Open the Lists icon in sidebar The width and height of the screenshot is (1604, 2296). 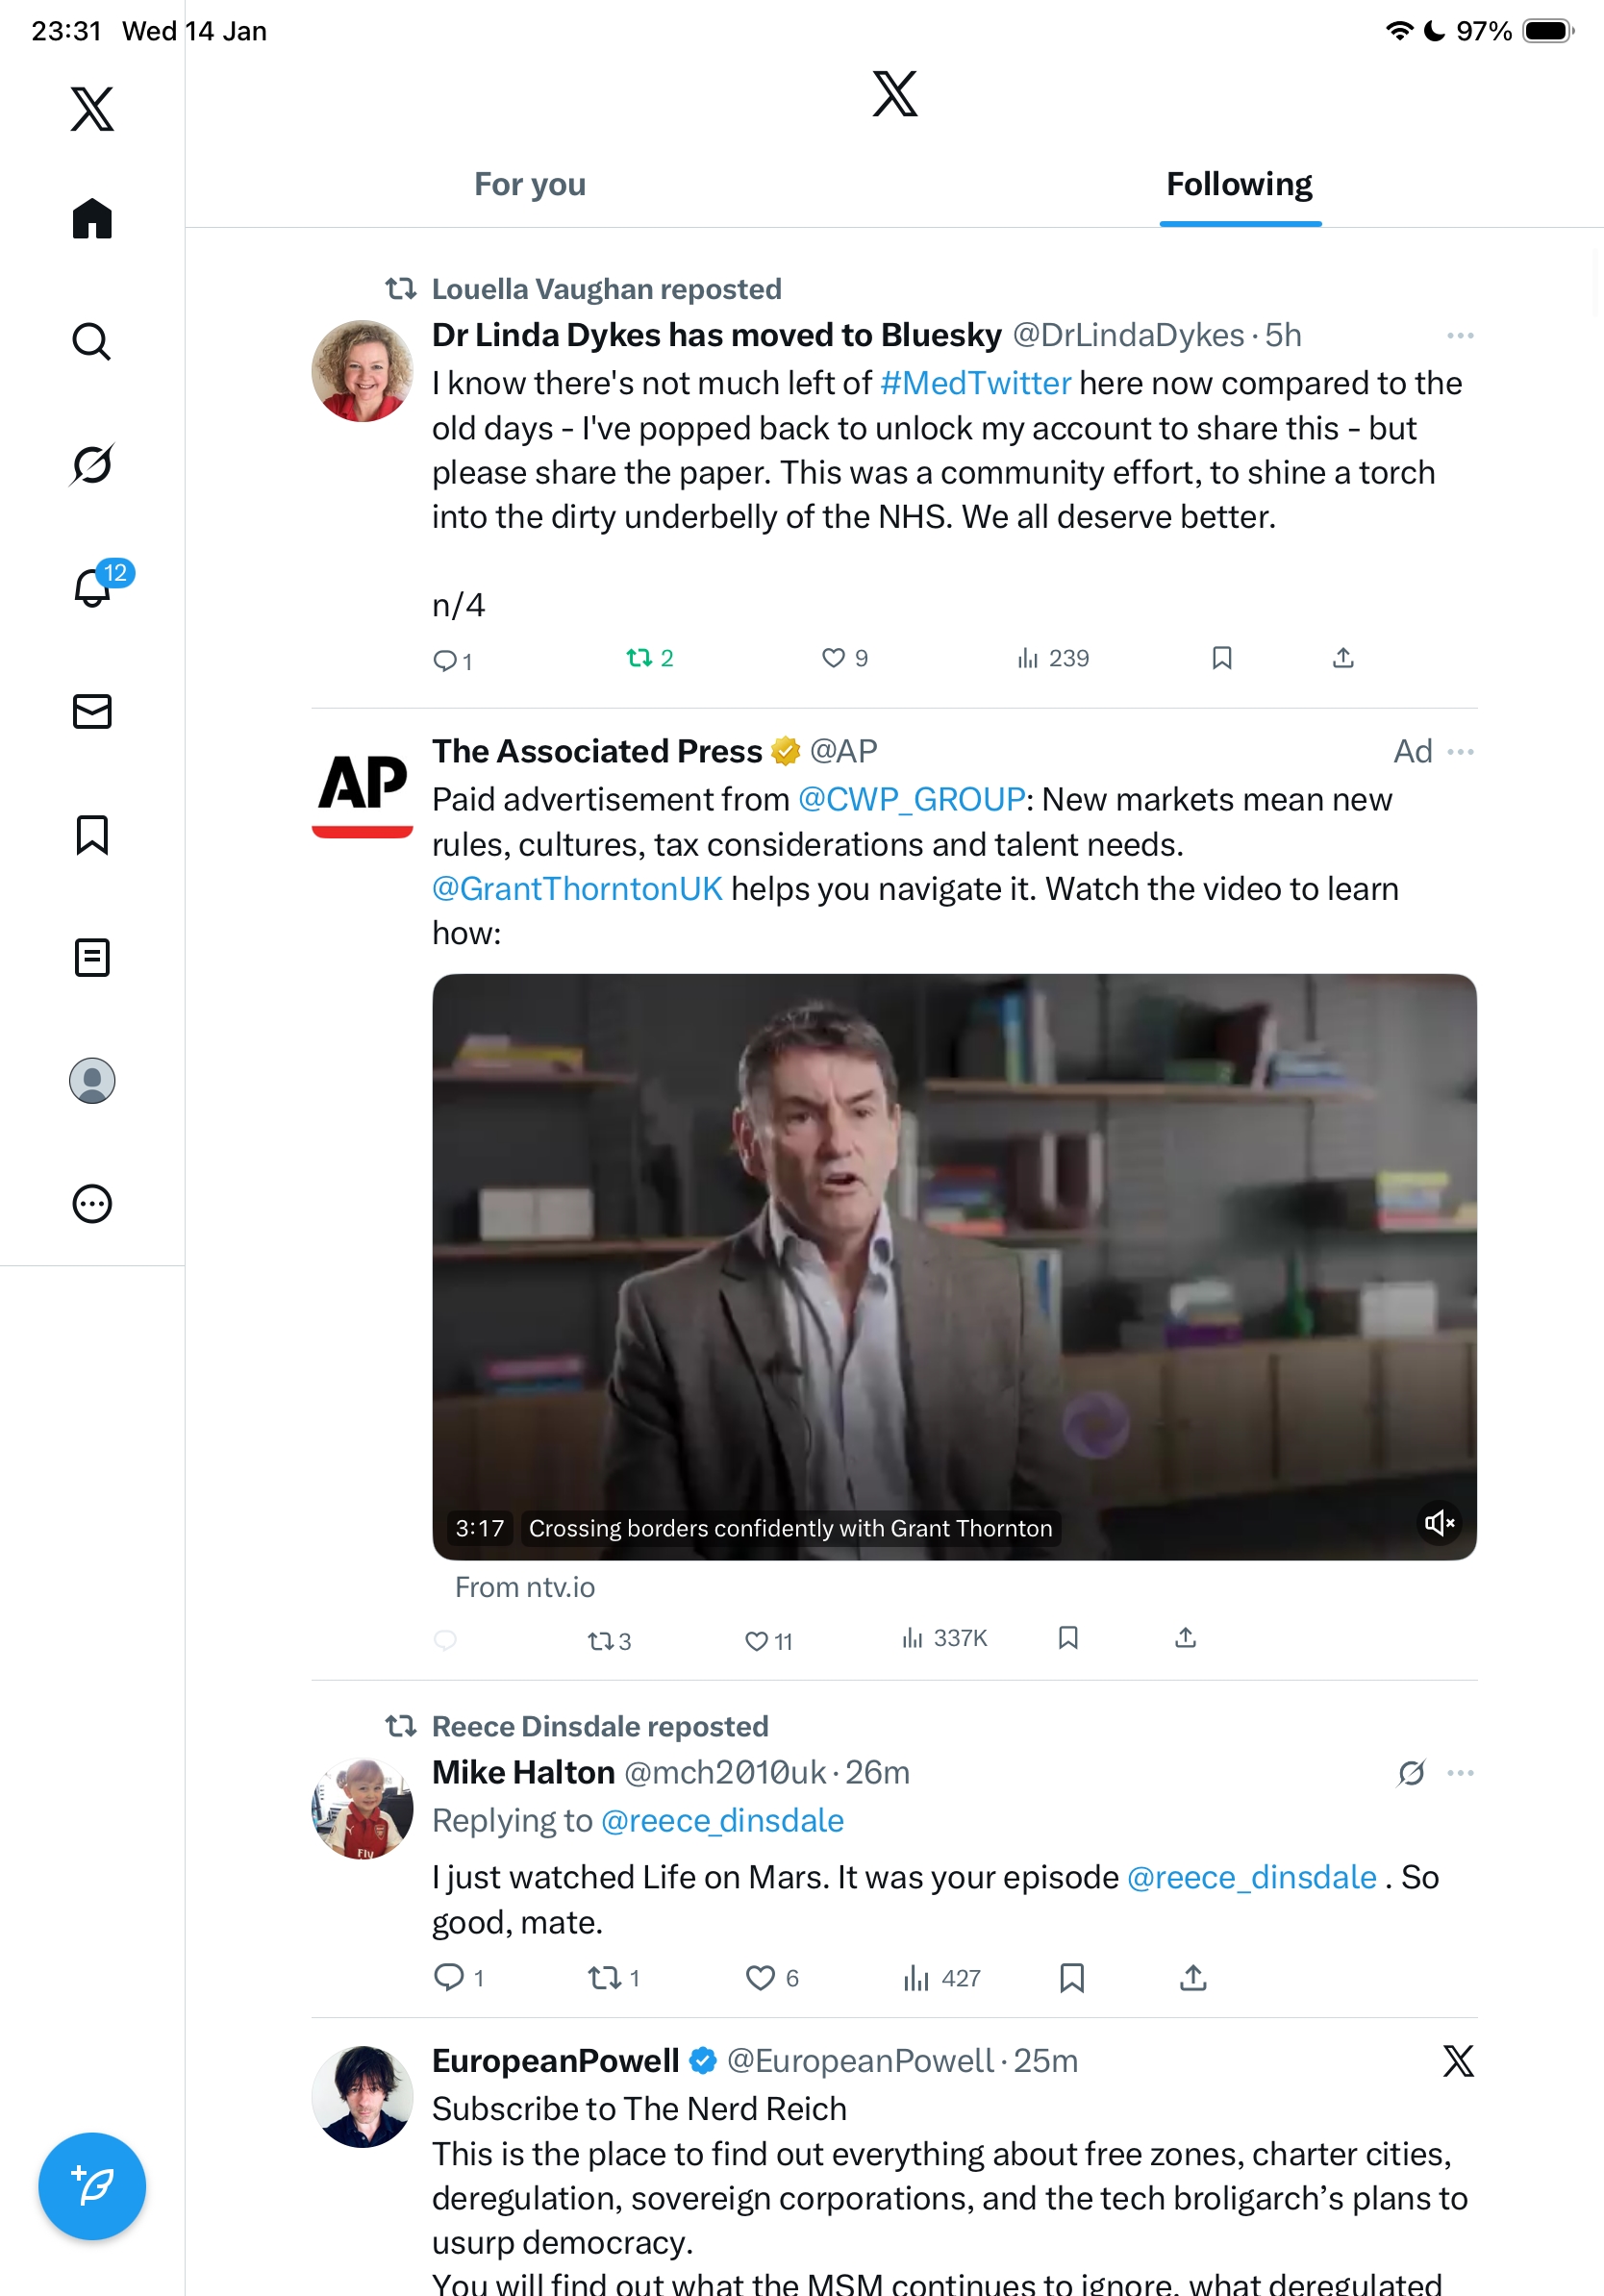pyautogui.click(x=92, y=957)
